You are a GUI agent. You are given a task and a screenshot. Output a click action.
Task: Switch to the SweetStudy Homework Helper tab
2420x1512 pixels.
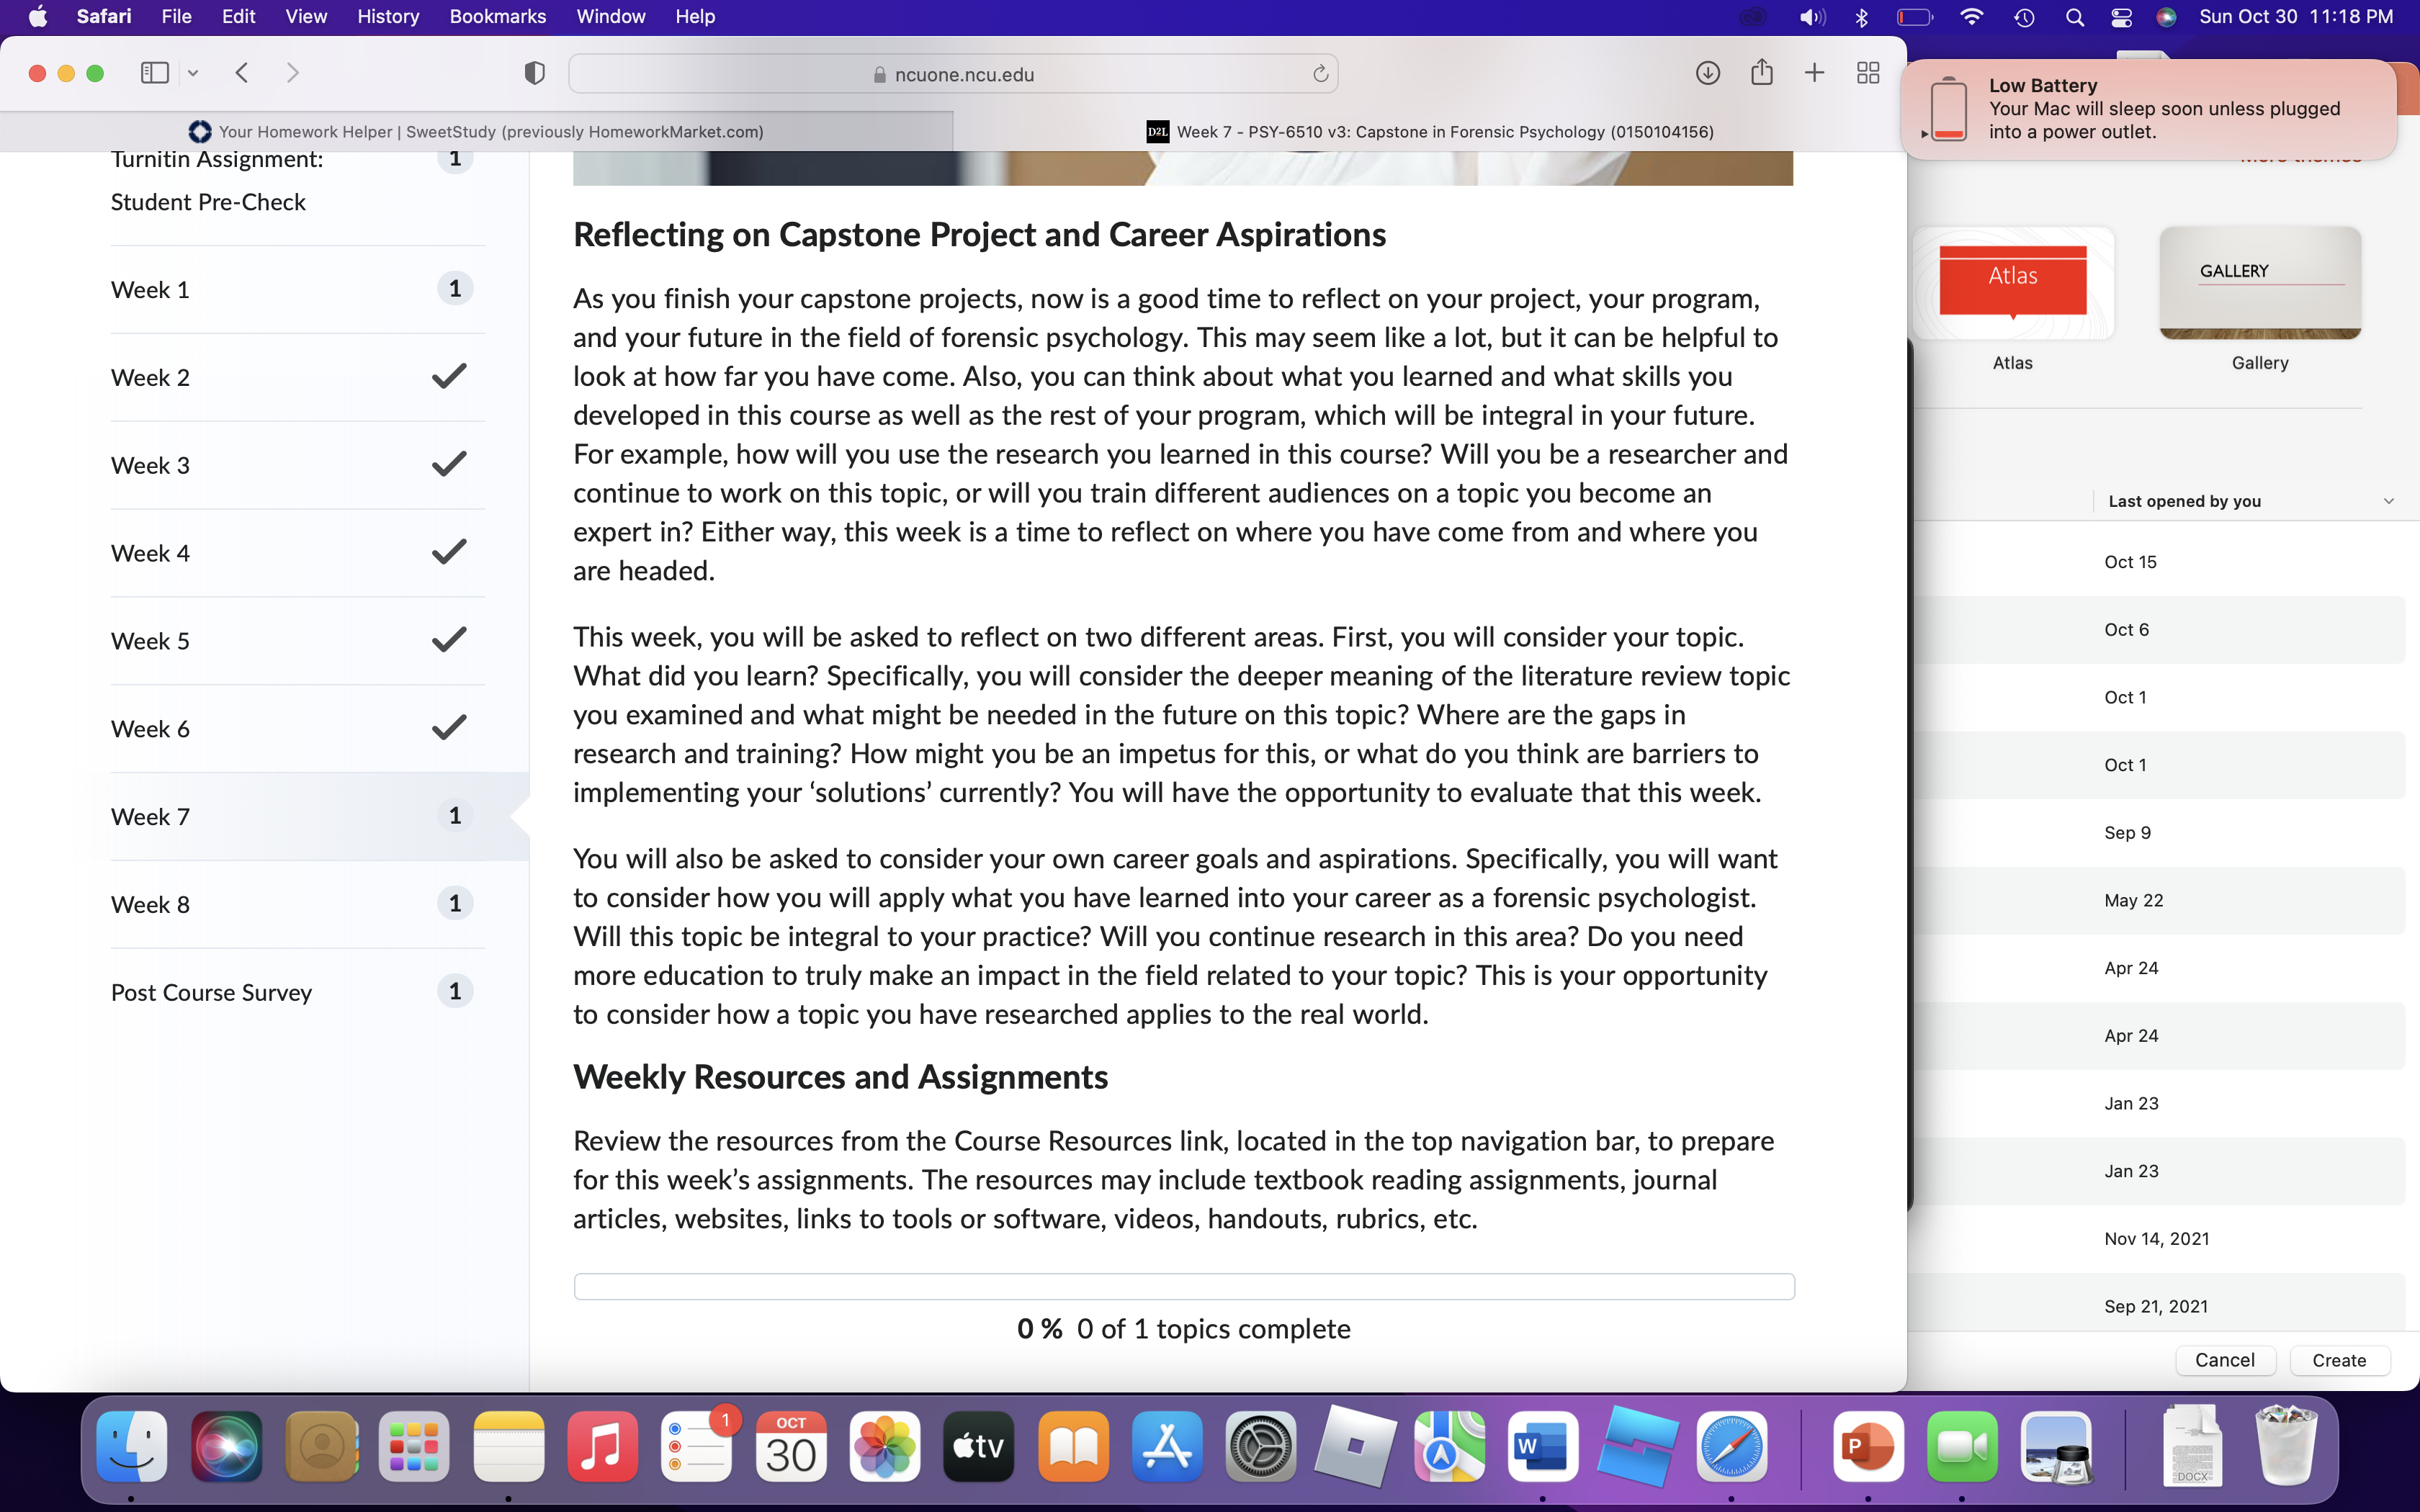[476, 132]
